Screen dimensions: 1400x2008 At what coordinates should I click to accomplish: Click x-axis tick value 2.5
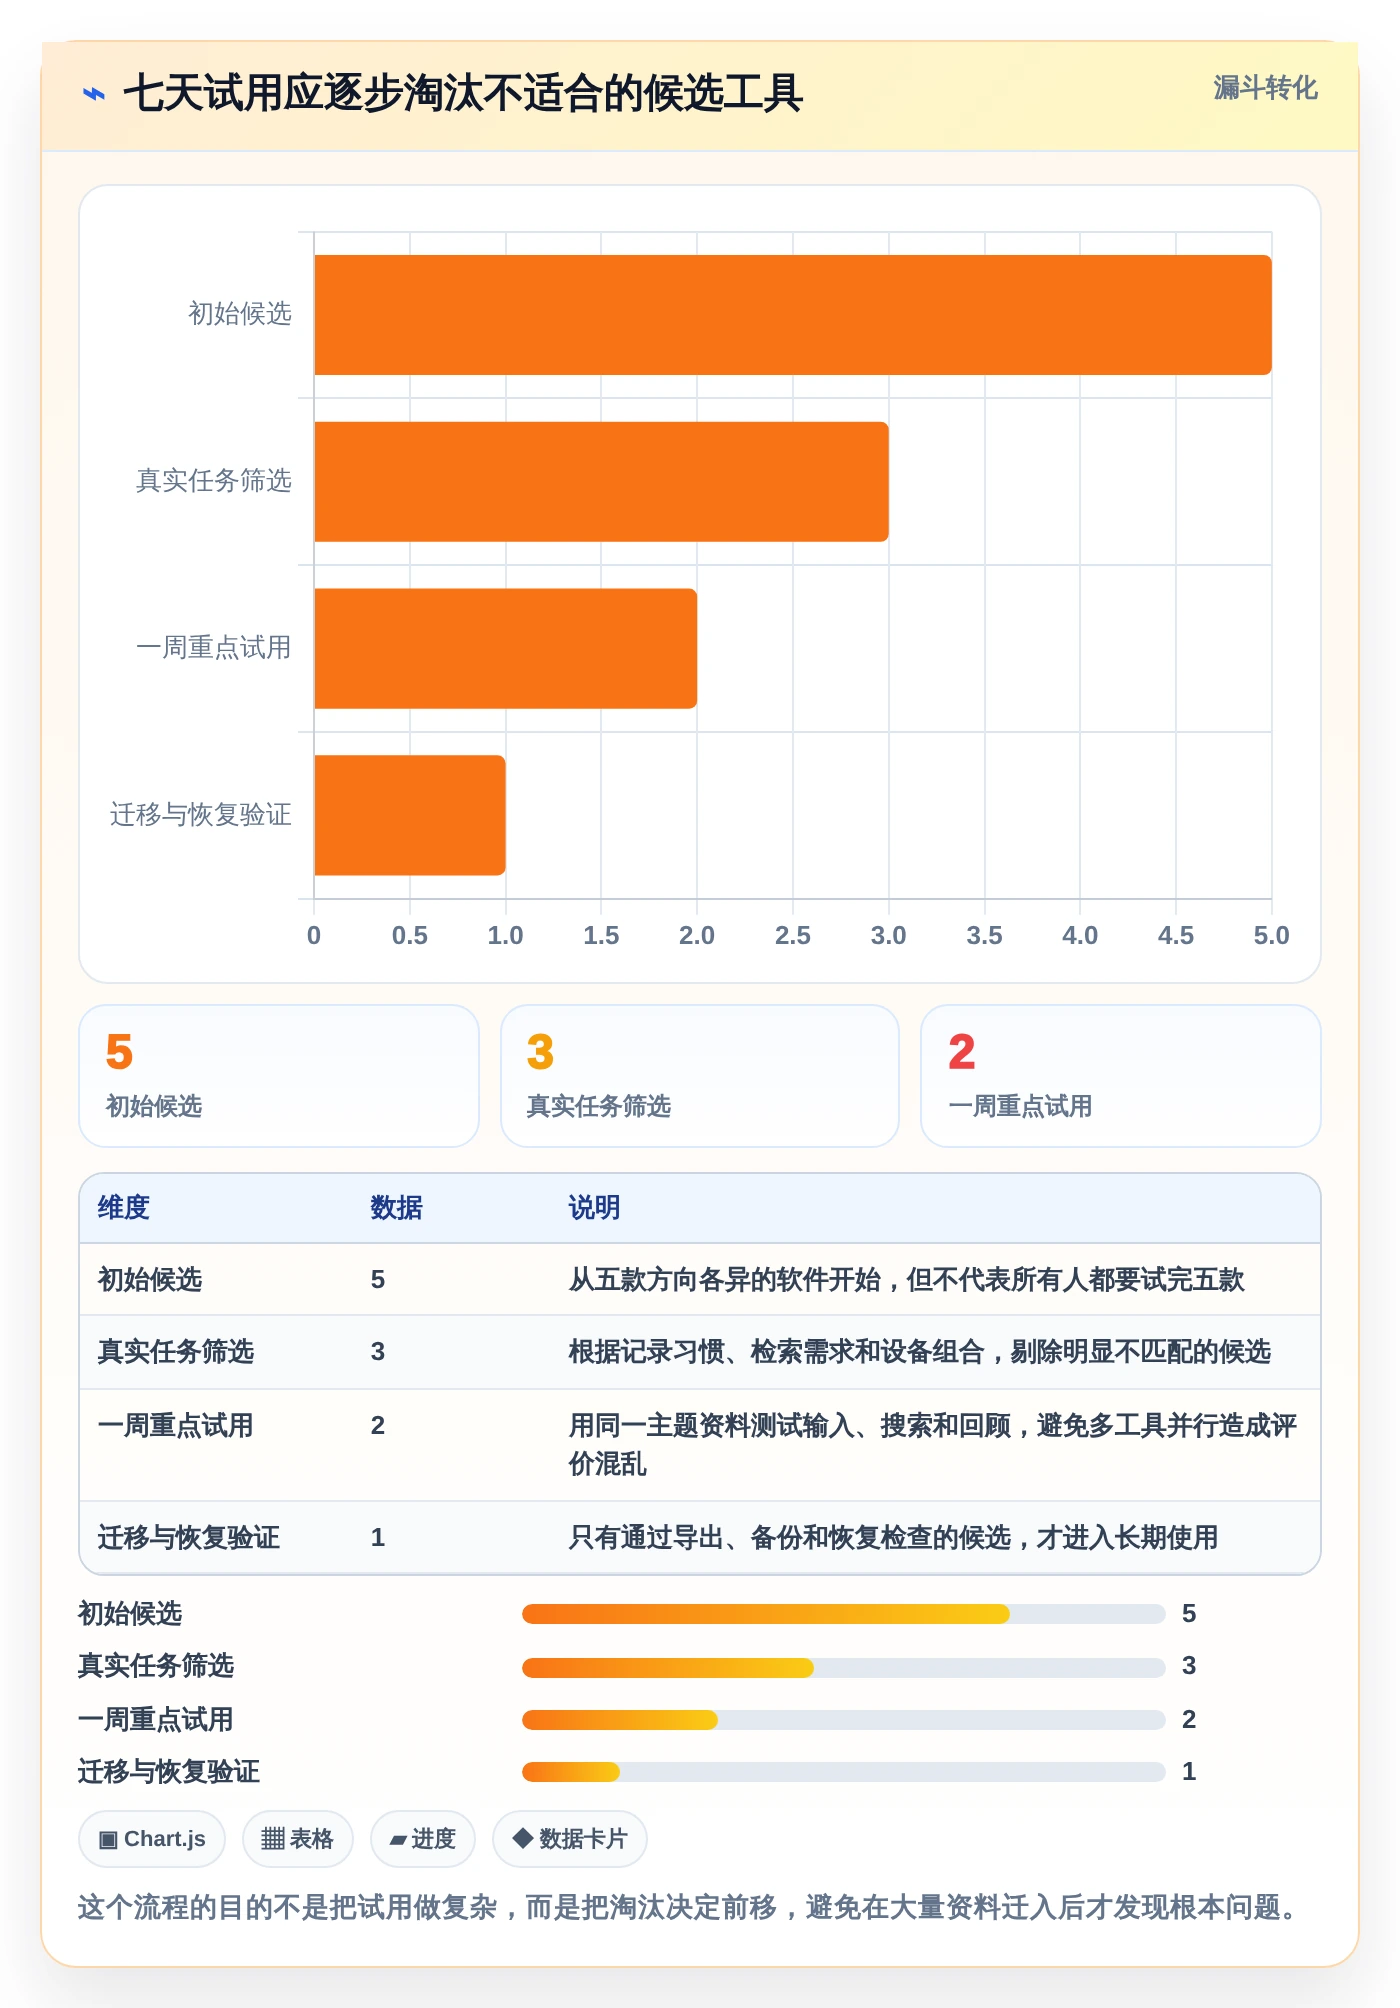pos(792,936)
